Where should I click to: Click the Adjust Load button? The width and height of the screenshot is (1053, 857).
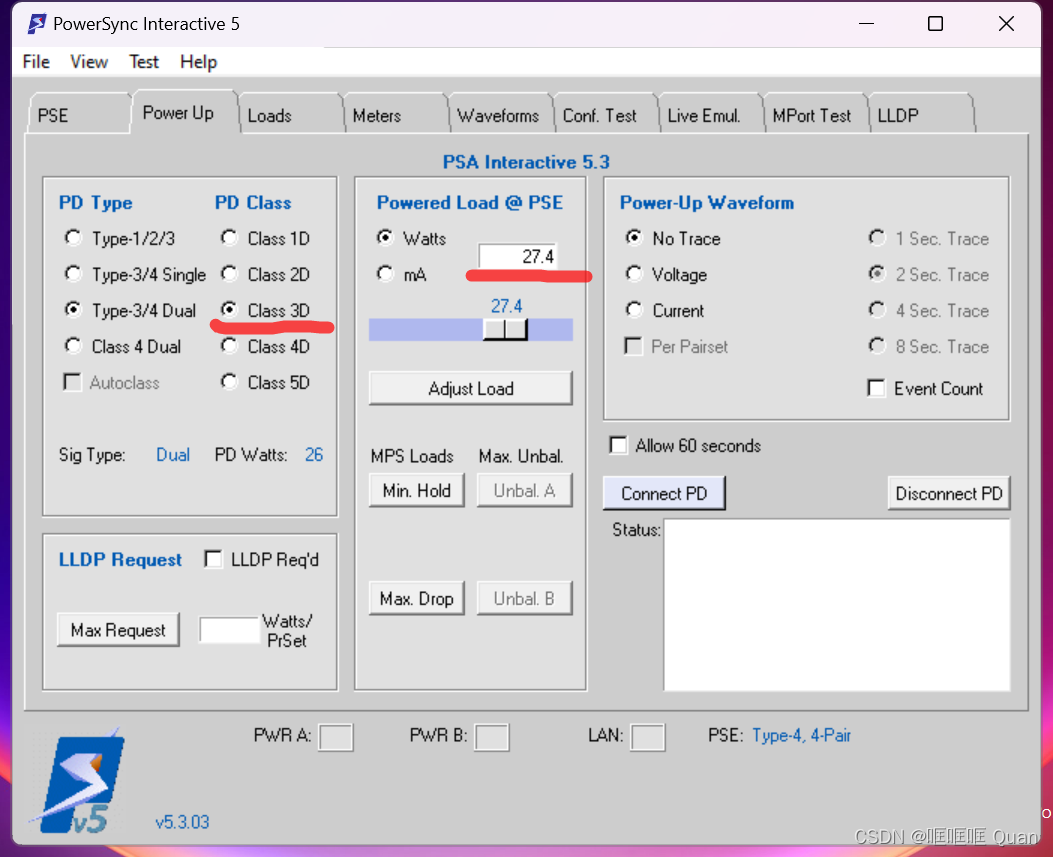click(470, 388)
